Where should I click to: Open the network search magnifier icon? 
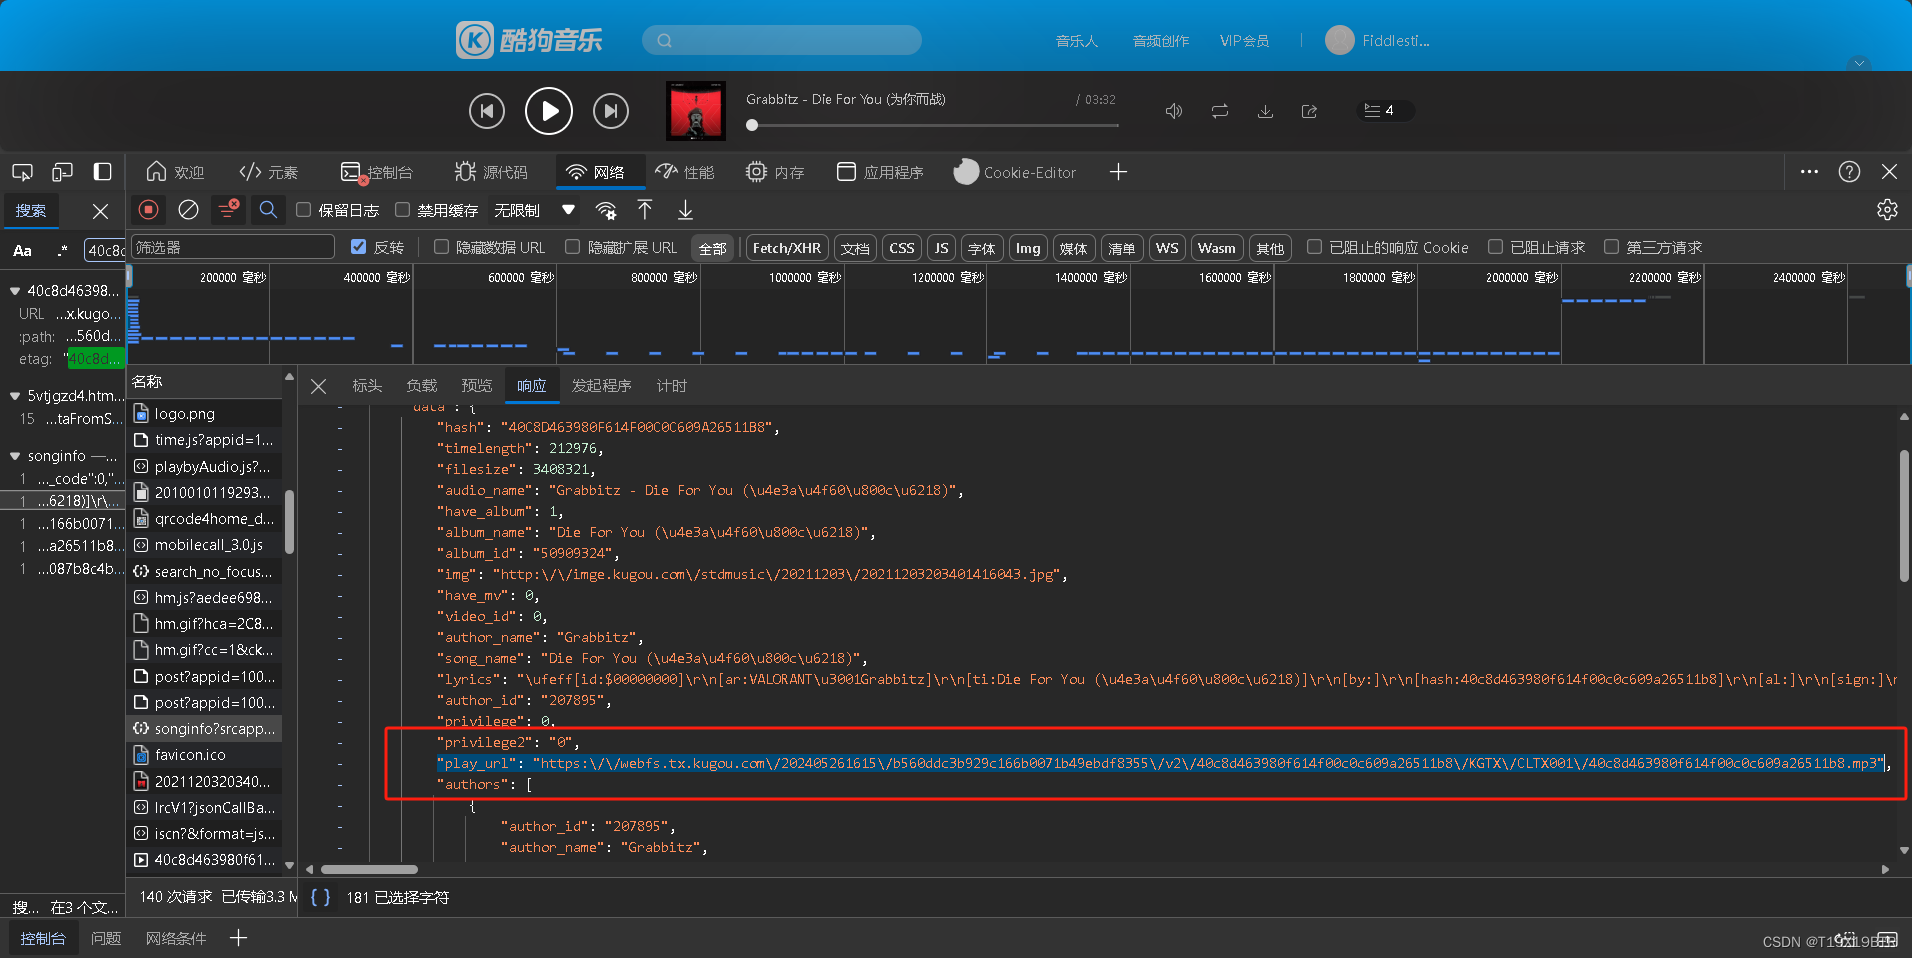[x=268, y=210]
